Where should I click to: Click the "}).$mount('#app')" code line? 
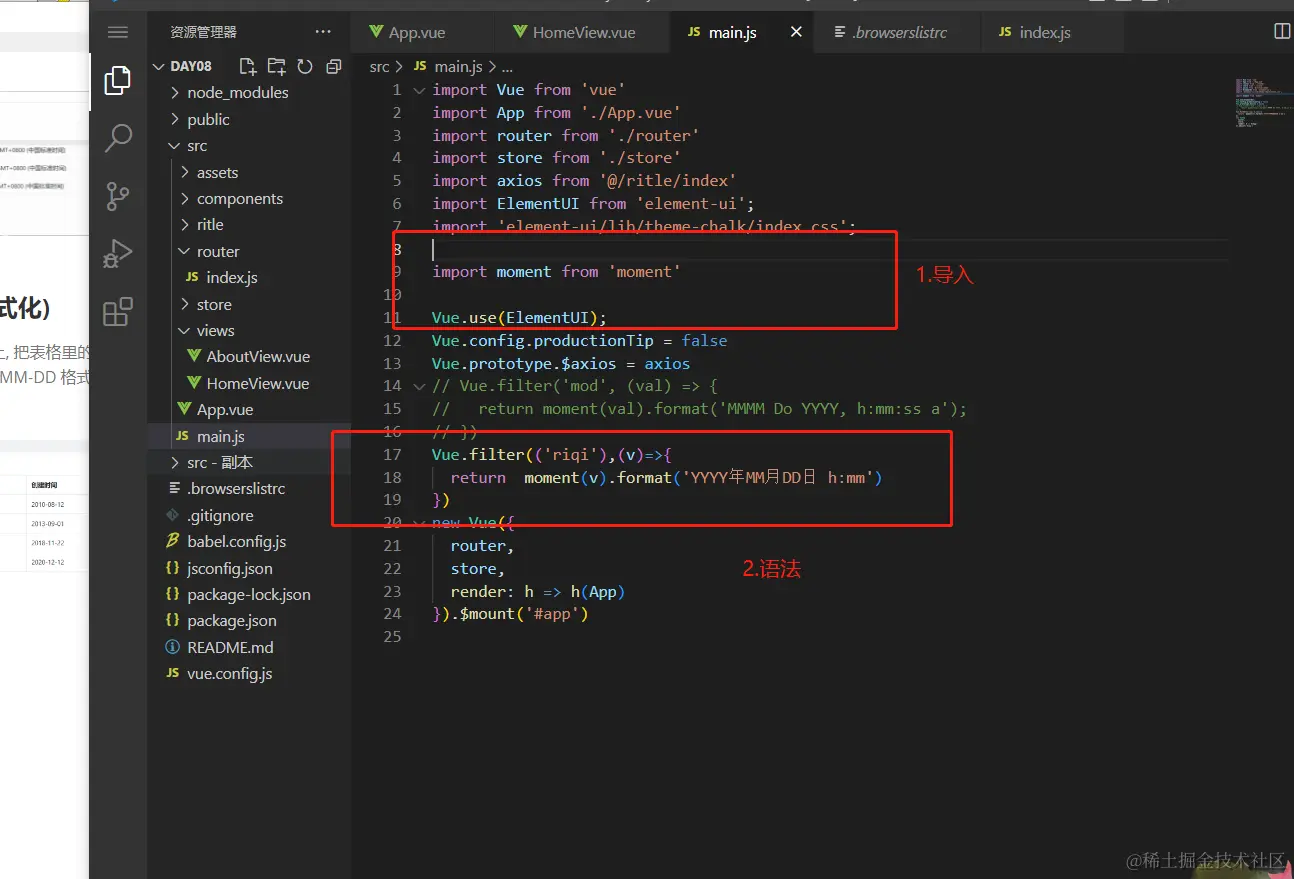pos(510,613)
